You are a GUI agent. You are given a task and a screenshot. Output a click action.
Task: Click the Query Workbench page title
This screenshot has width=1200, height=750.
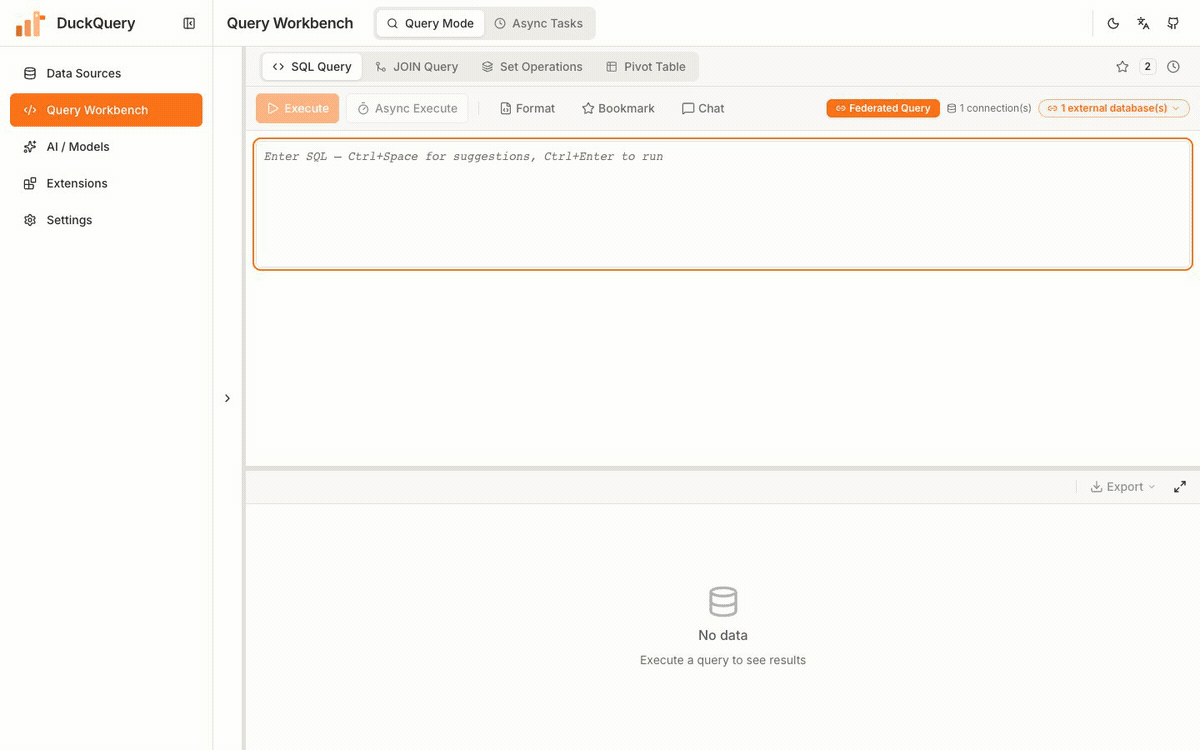[x=290, y=23]
